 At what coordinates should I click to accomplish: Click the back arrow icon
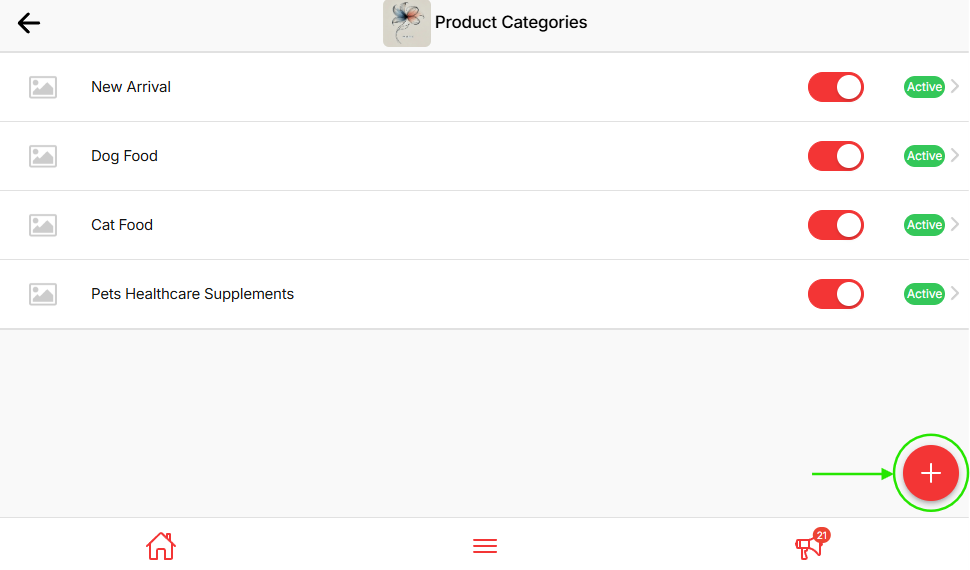pyautogui.click(x=29, y=23)
